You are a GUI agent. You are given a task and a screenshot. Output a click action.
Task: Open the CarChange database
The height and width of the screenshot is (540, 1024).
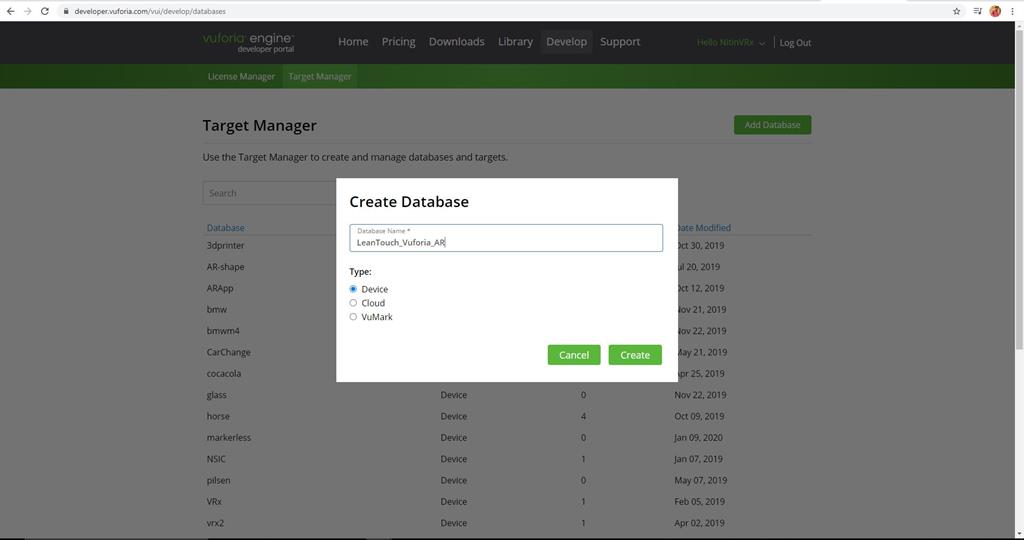229,352
